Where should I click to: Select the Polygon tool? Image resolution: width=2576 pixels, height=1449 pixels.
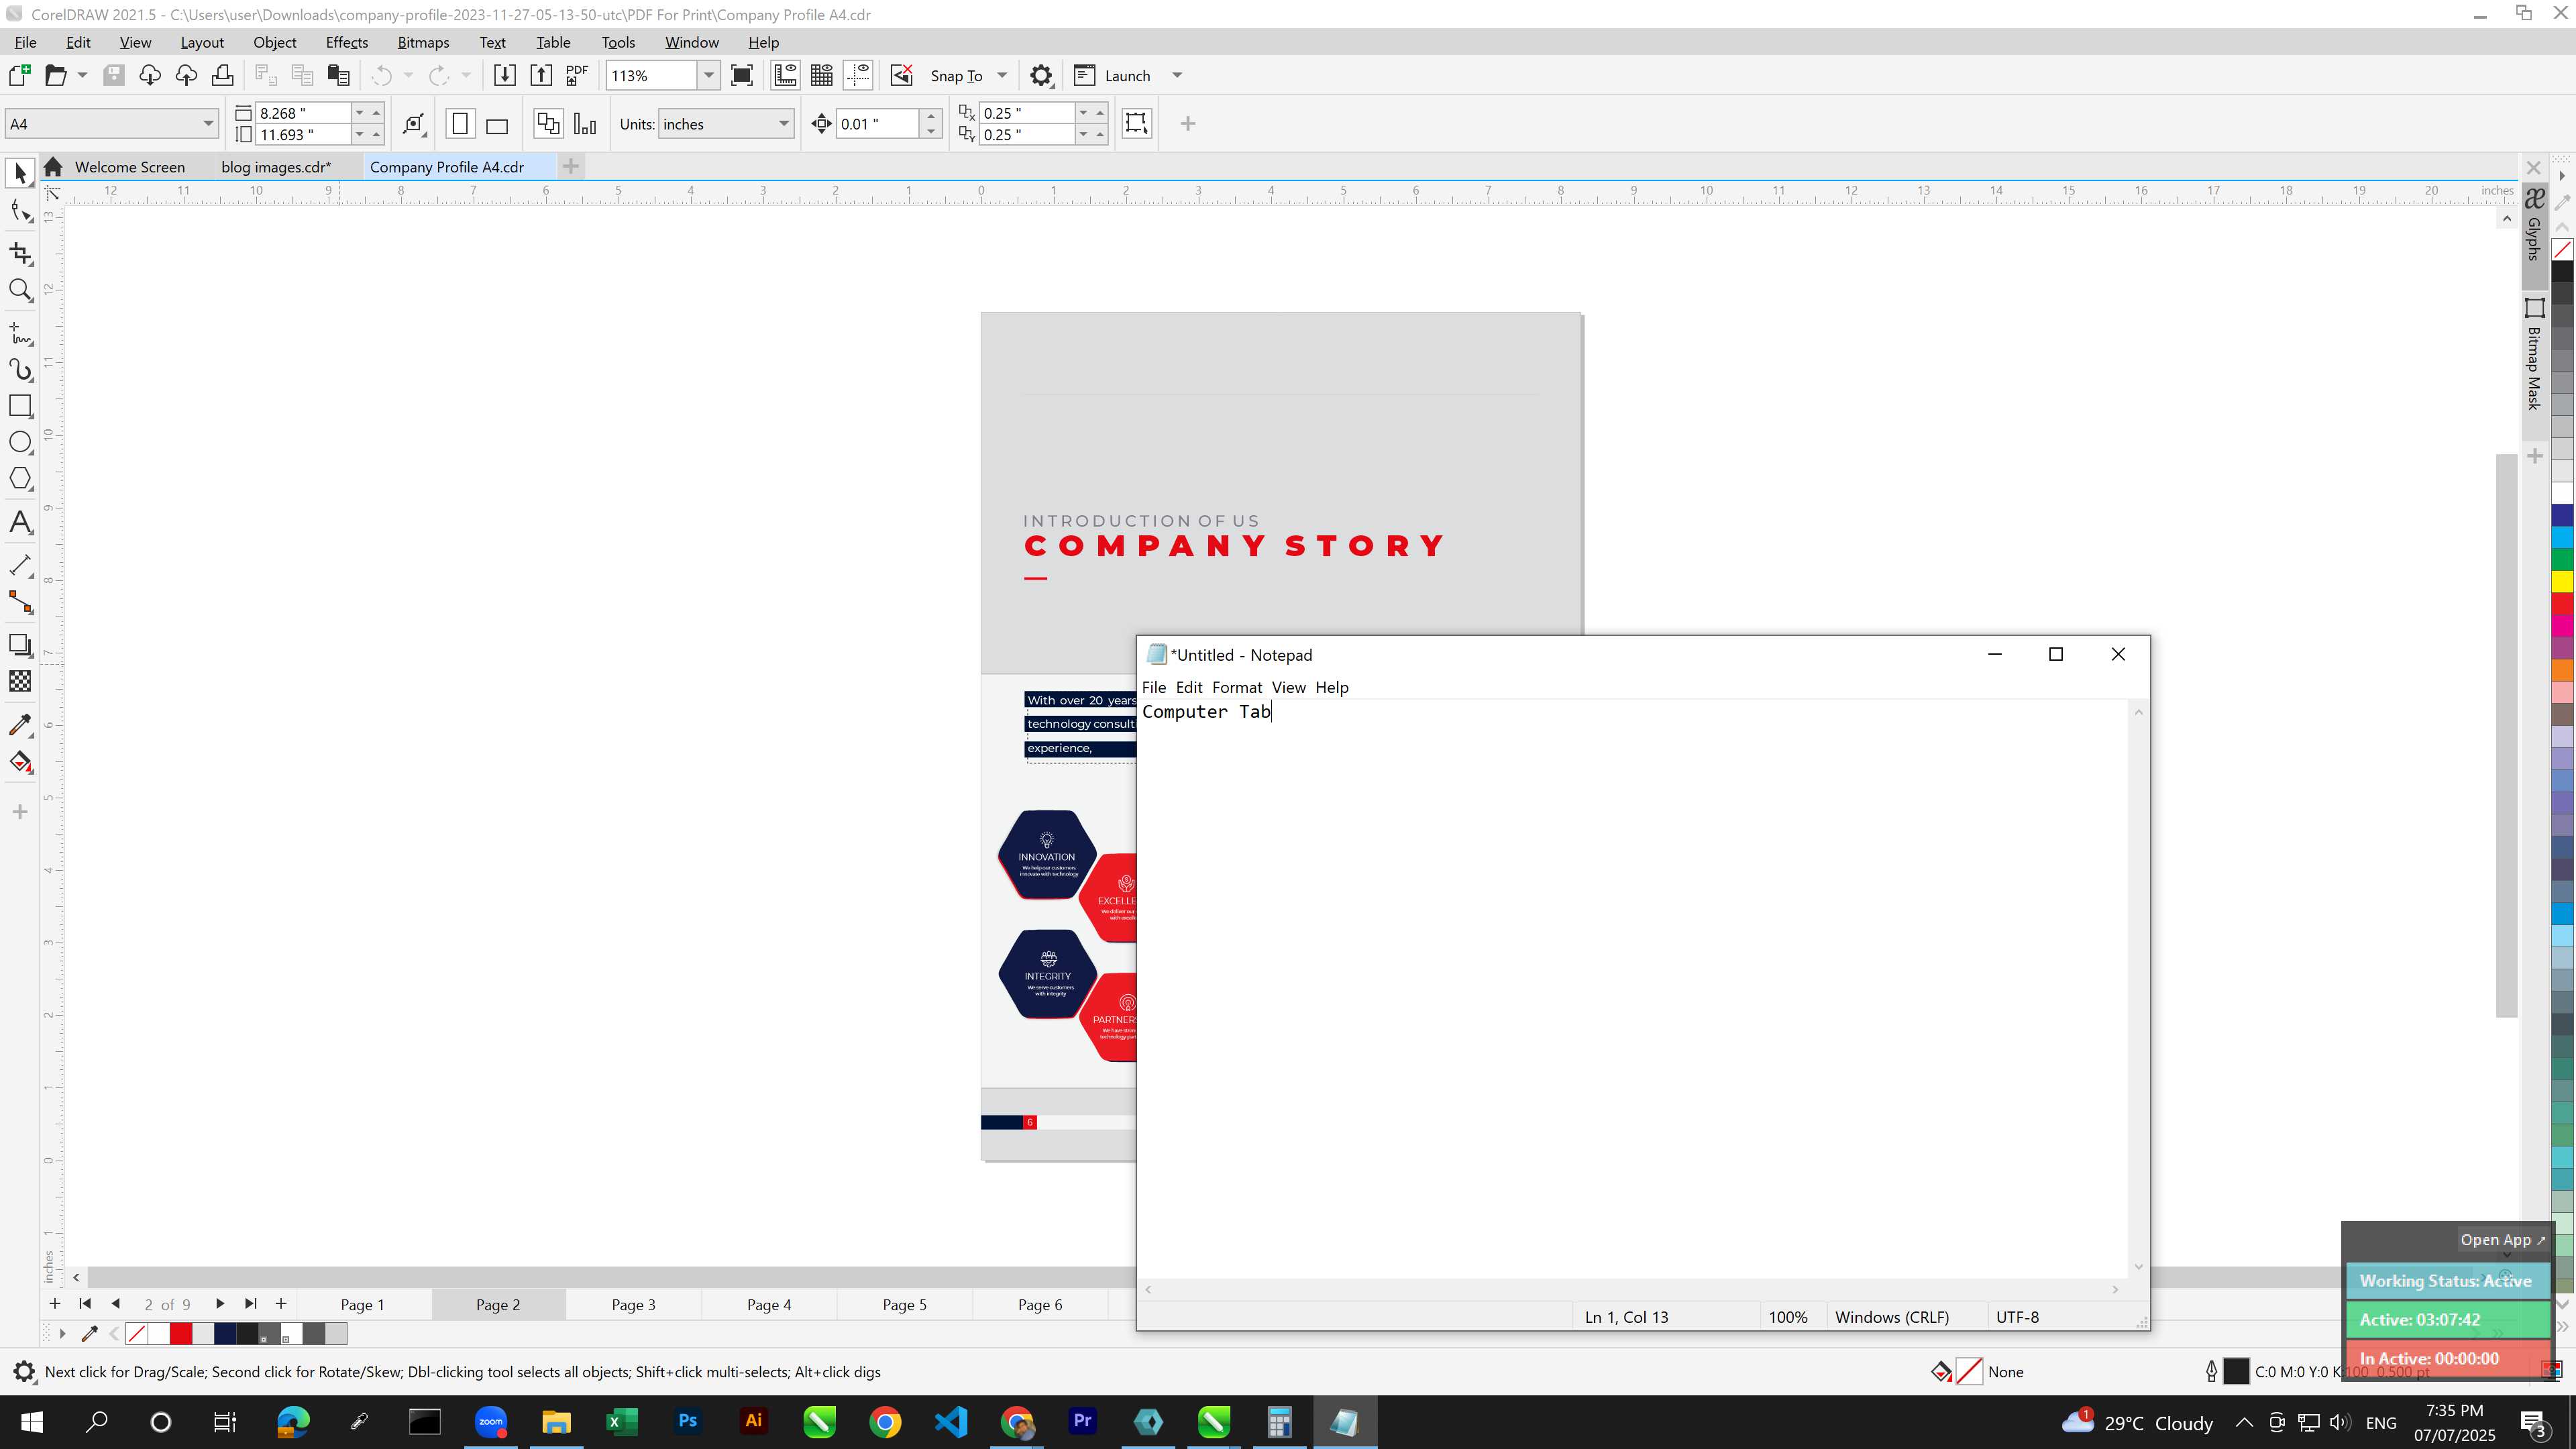pos(20,479)
